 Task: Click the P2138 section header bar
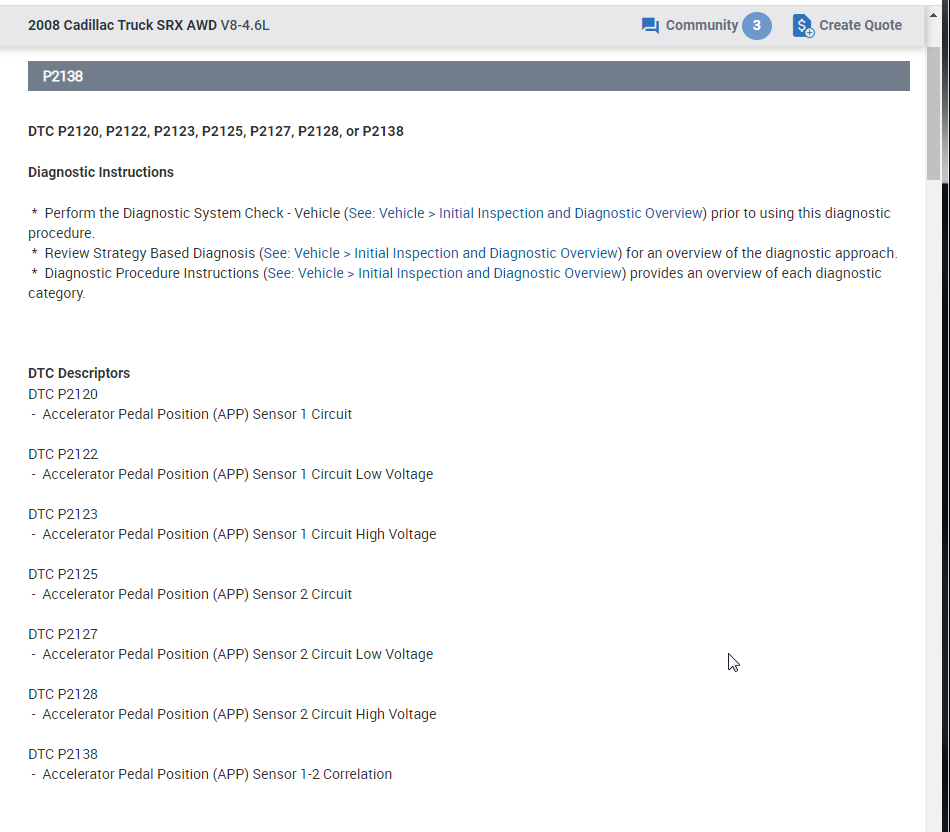468,76
